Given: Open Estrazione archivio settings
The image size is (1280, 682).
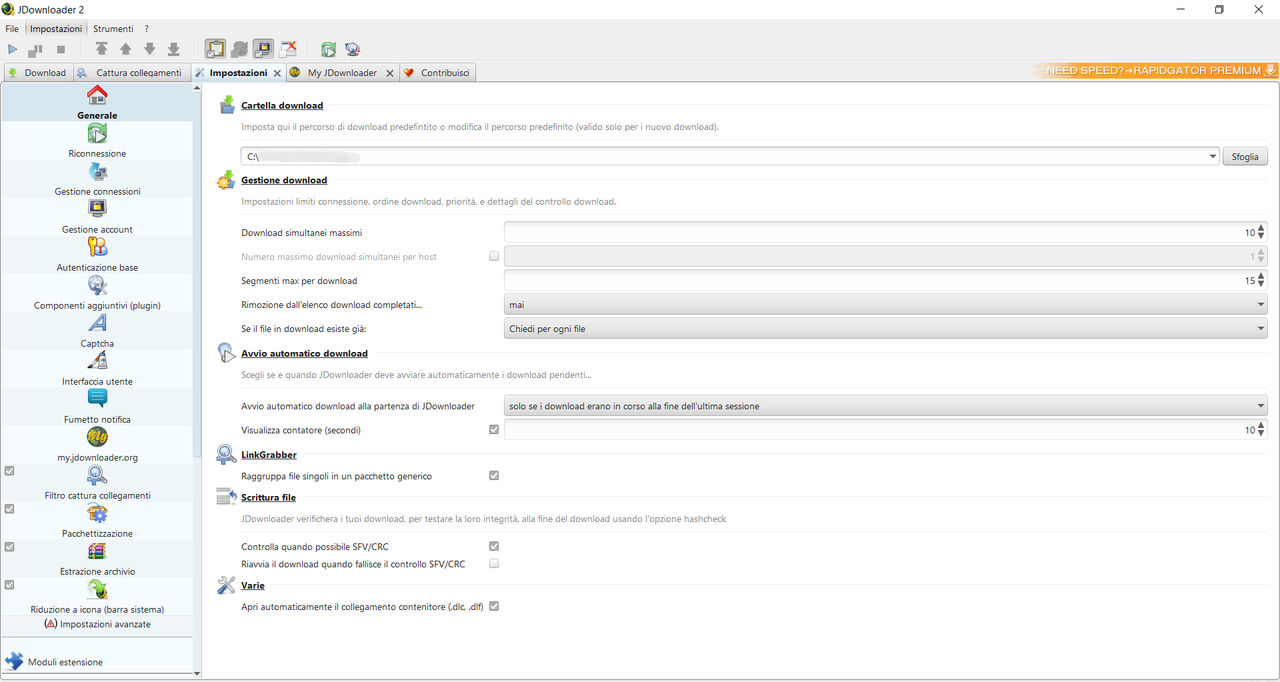Looking at the screenshot, I should tap(97, 559).
